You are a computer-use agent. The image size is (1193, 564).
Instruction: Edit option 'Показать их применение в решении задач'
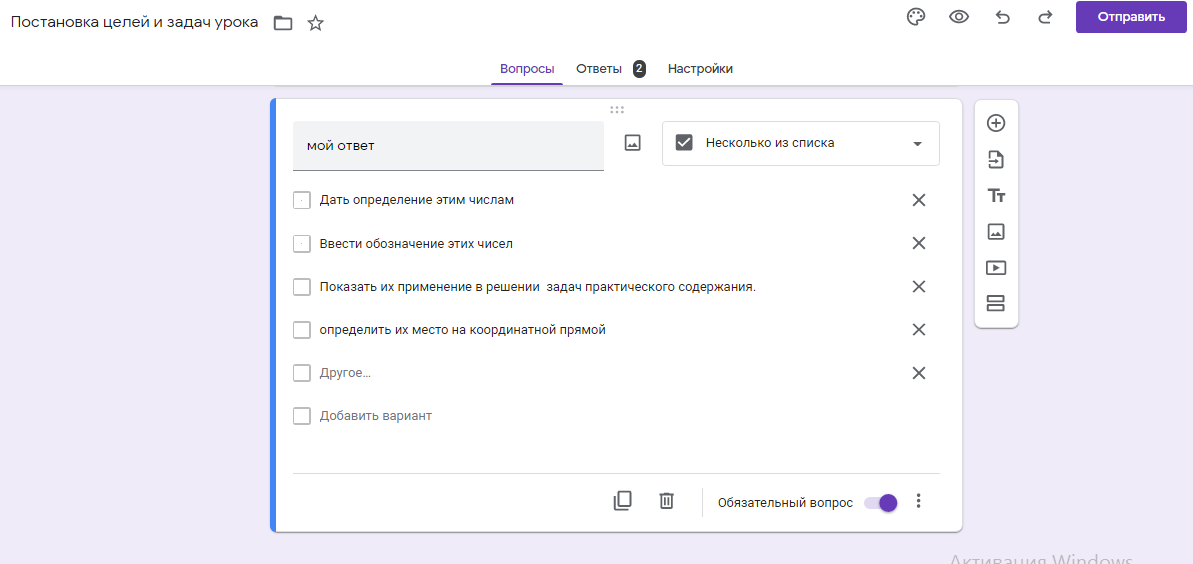(537, 287)
